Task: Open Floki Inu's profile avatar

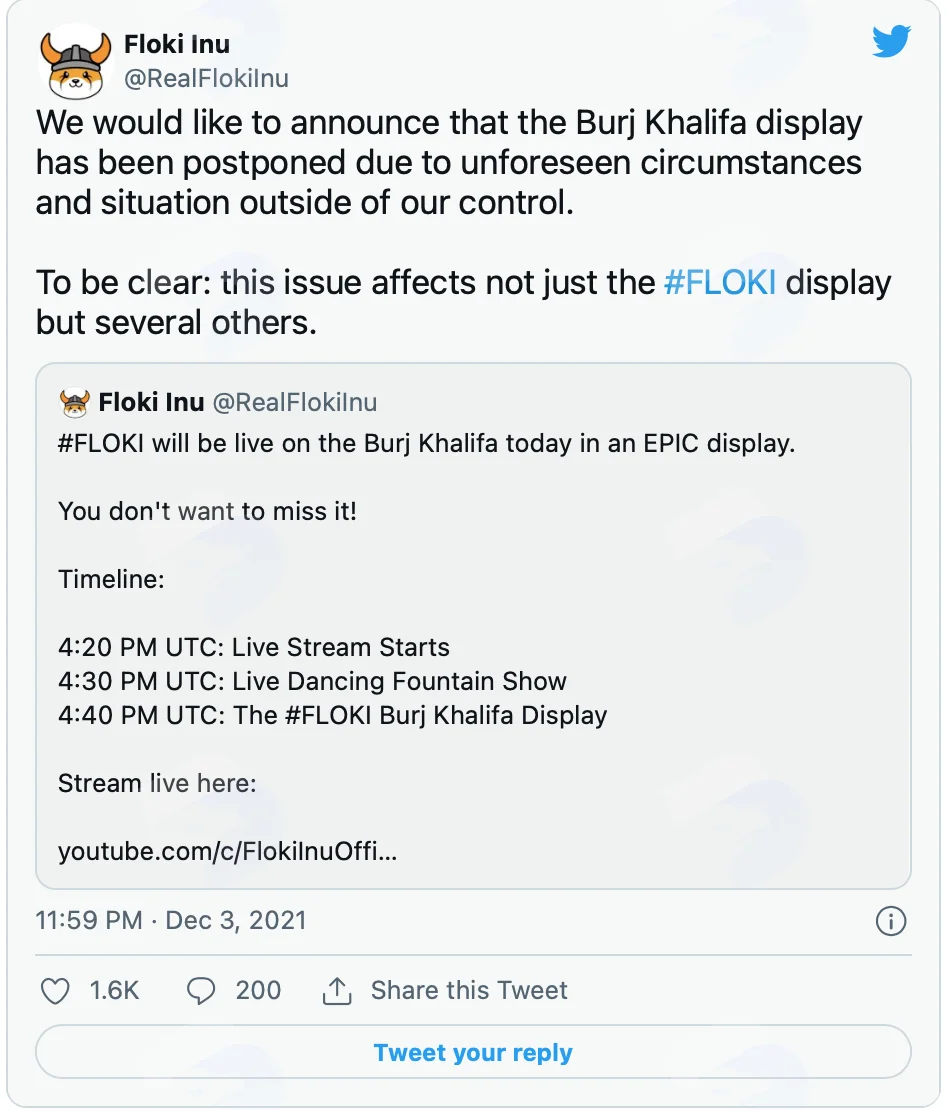Action: point(76,62)
